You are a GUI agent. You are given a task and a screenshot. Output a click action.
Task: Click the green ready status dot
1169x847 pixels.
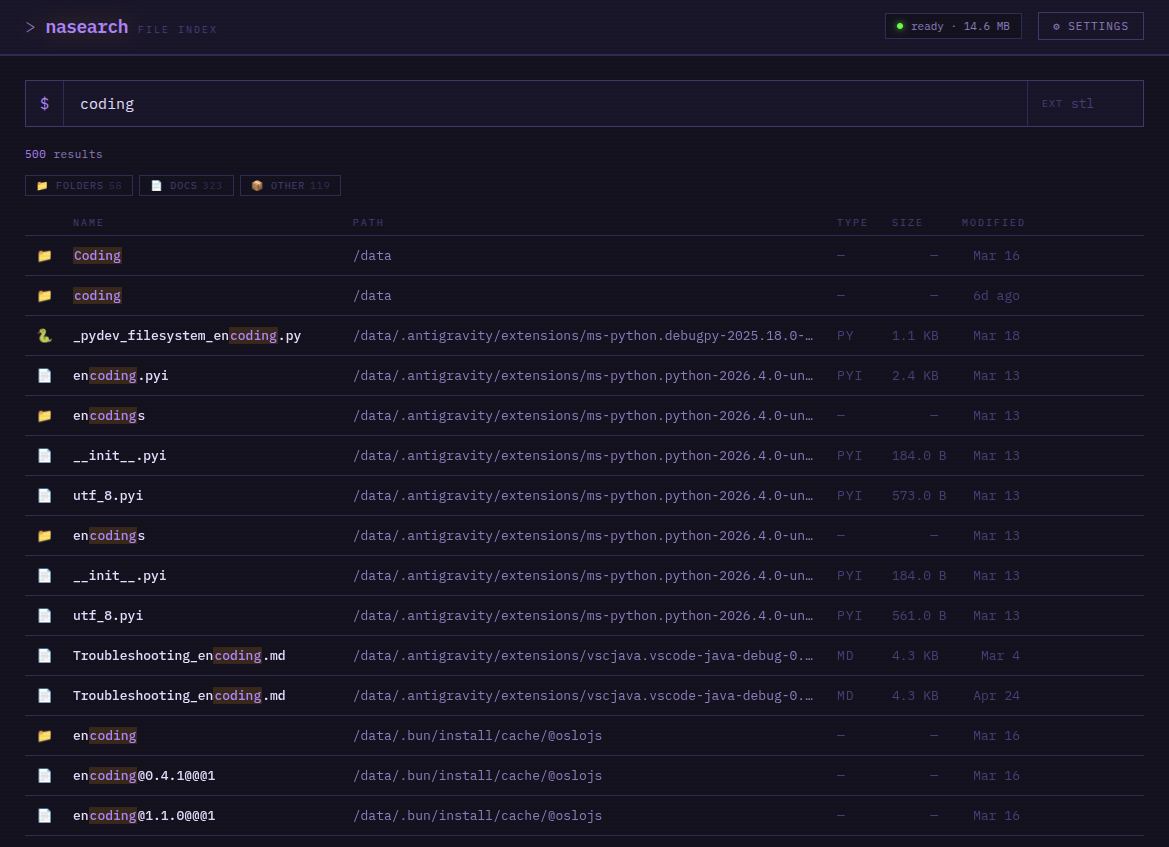(x=900, y=26)
